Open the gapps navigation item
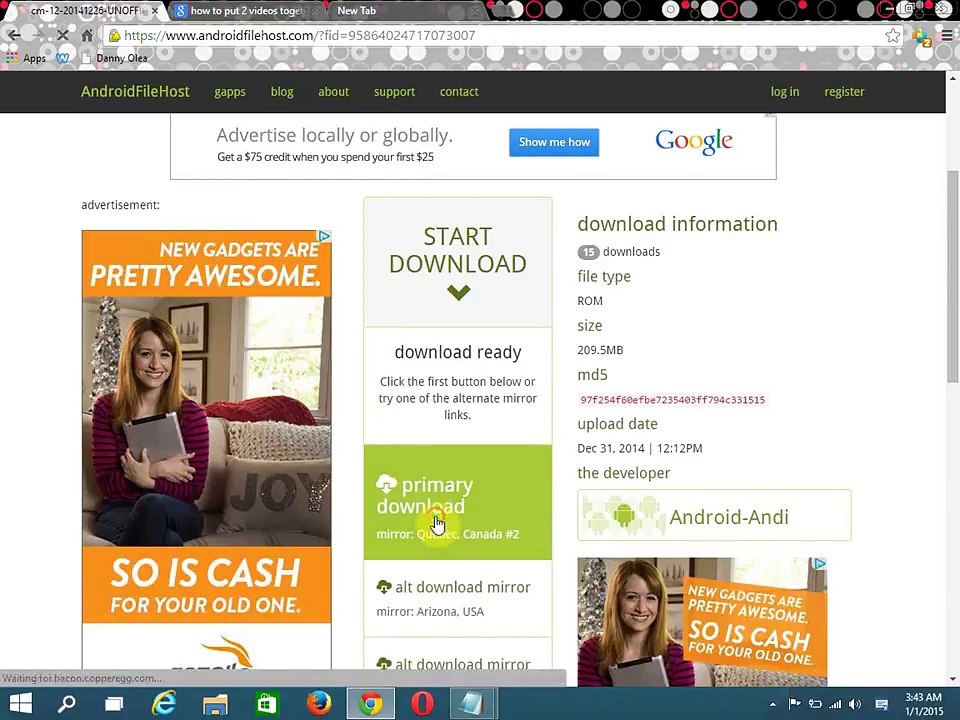This screenshot has height=720, width=960. pyautogui.click(x=230, y=92)
